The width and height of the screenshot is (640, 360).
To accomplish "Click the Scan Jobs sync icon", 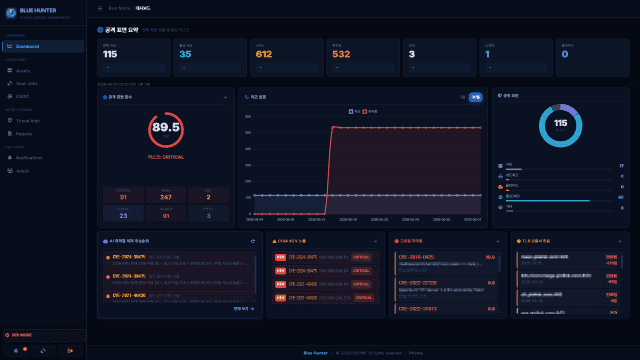I will click(x=9, y=83).
